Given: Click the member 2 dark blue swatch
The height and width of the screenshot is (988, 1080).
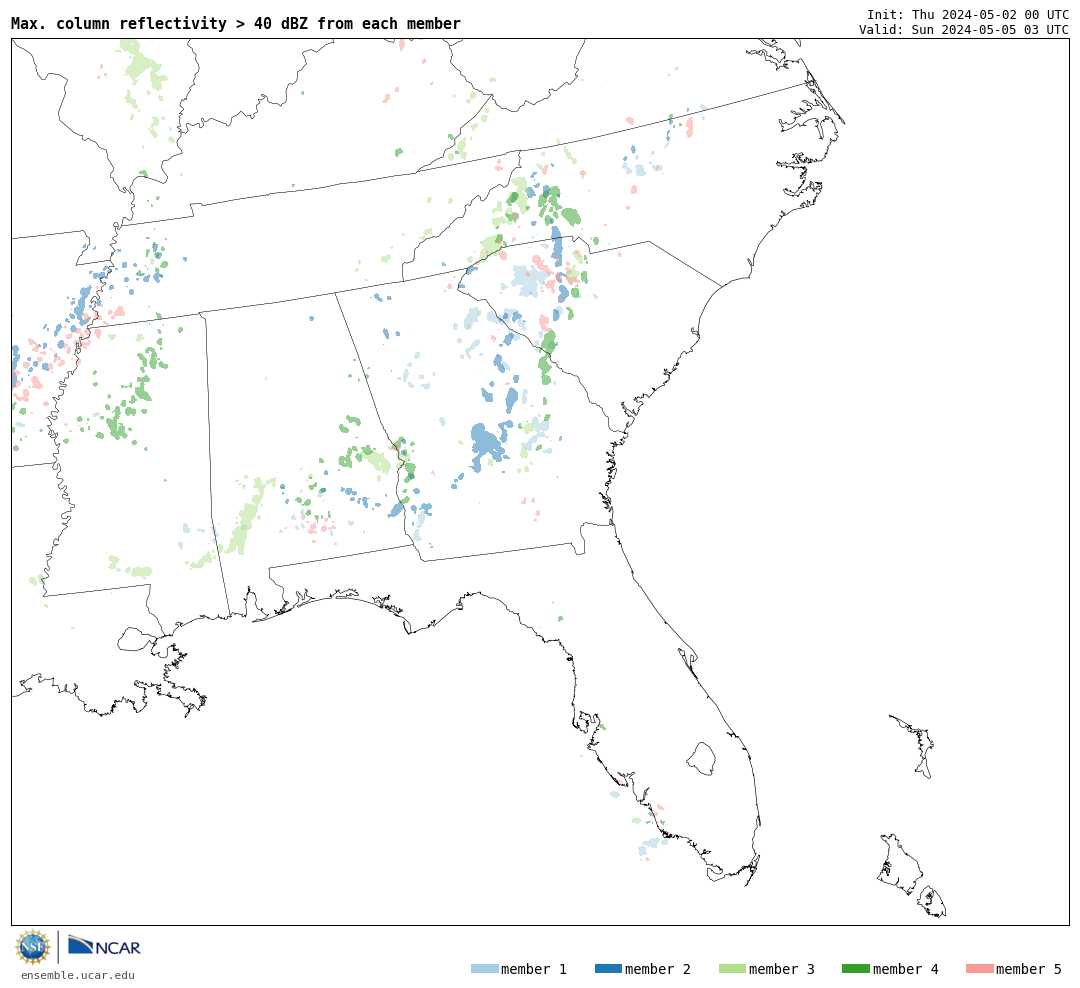Looking at the screenshot, I should coord(608,969).
